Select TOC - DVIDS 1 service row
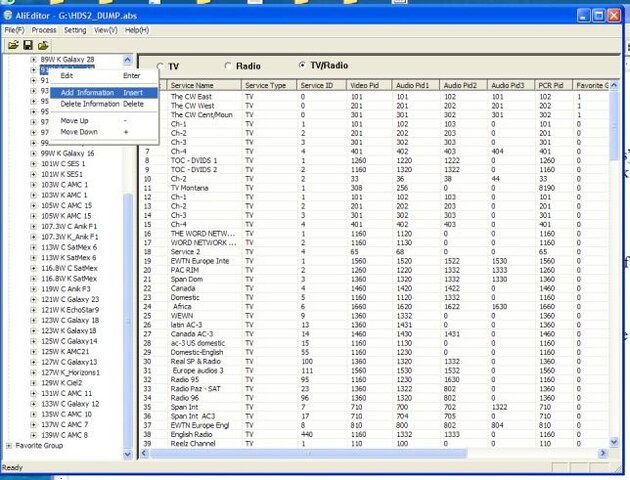Screen dimensions: 630x480 click(374, 160)
